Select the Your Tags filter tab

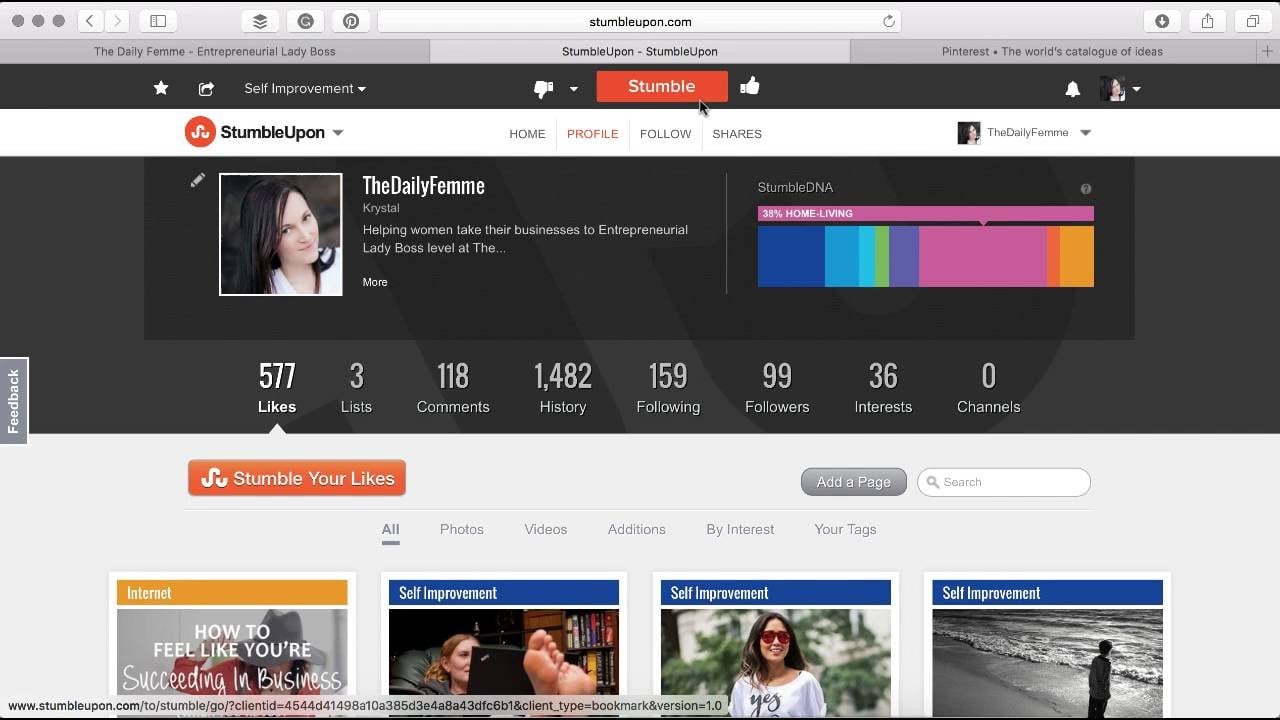point(845,530)
